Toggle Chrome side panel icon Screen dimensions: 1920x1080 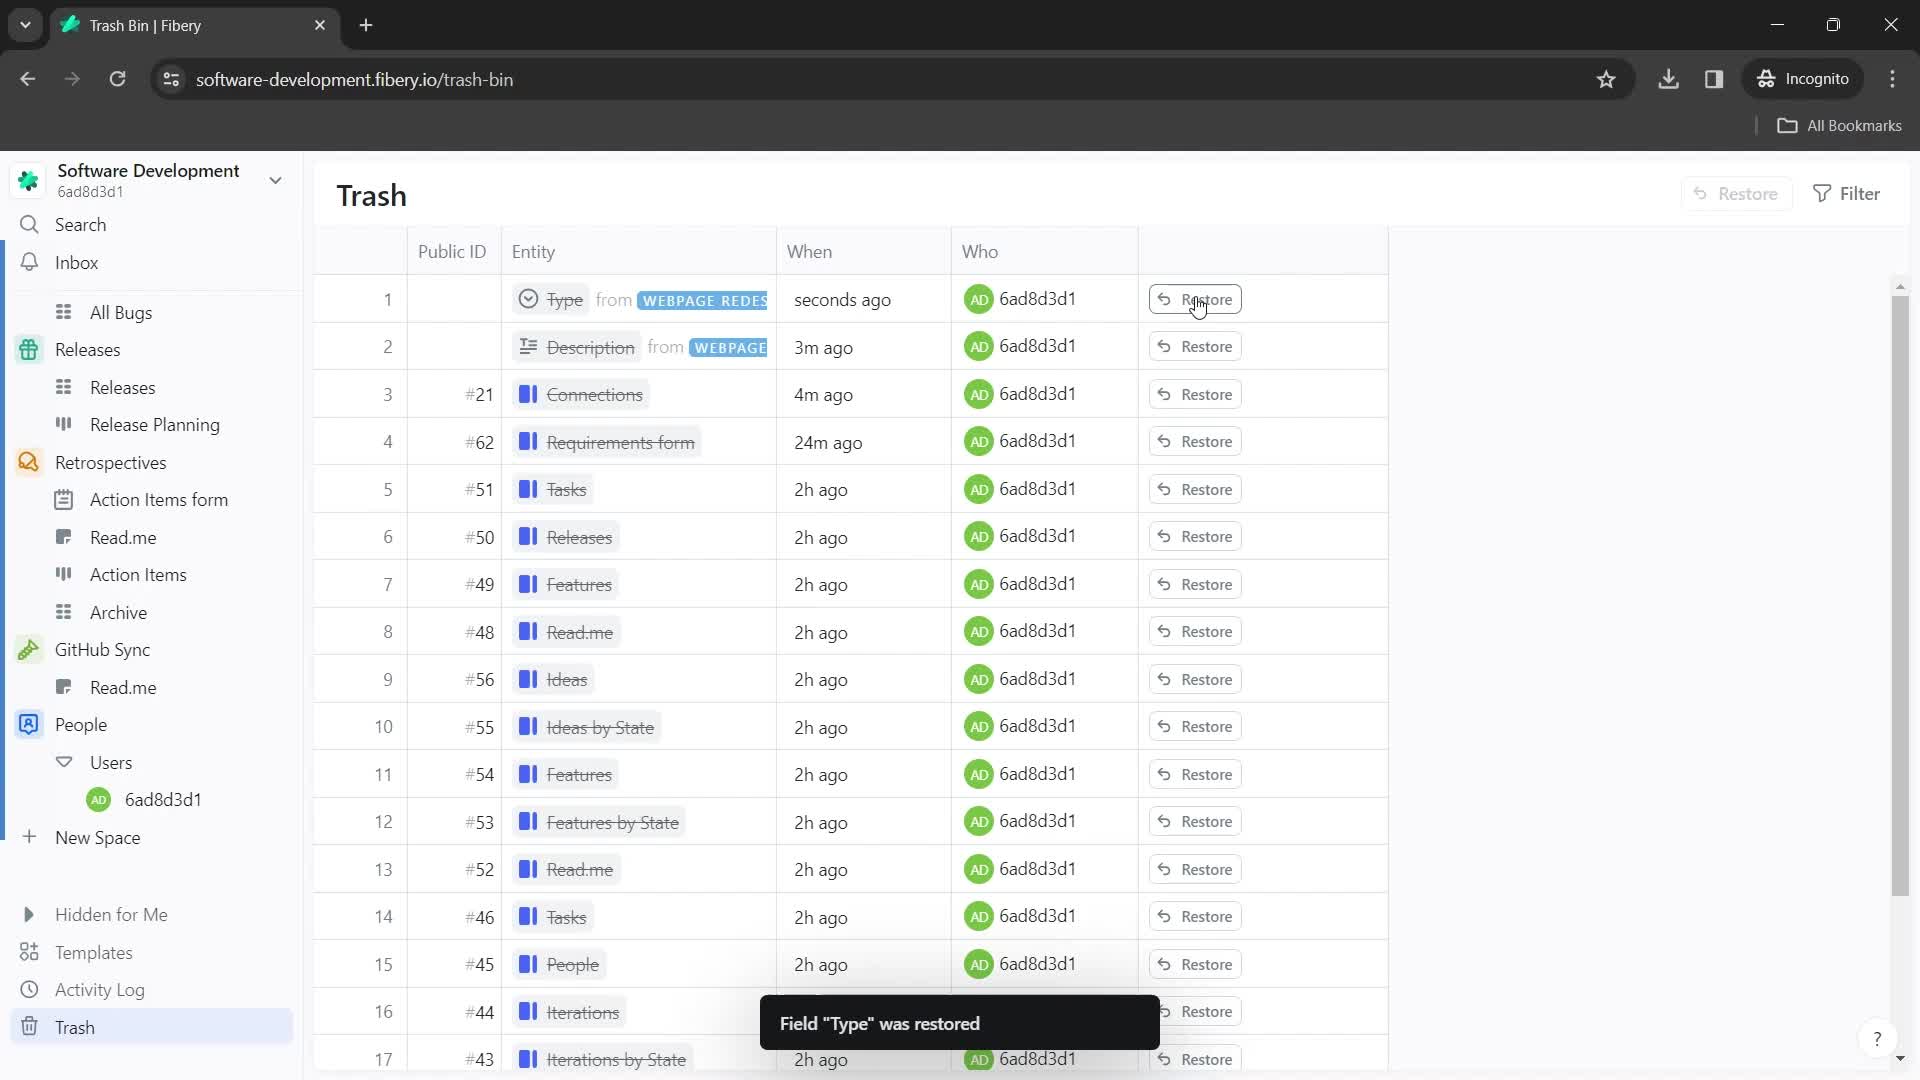pyautogui.click(x=1714, y=79)
